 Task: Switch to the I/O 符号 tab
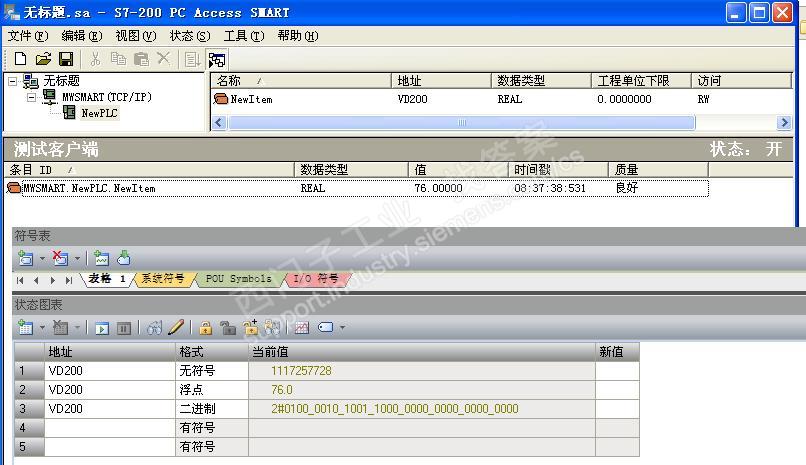coord(316,279)
